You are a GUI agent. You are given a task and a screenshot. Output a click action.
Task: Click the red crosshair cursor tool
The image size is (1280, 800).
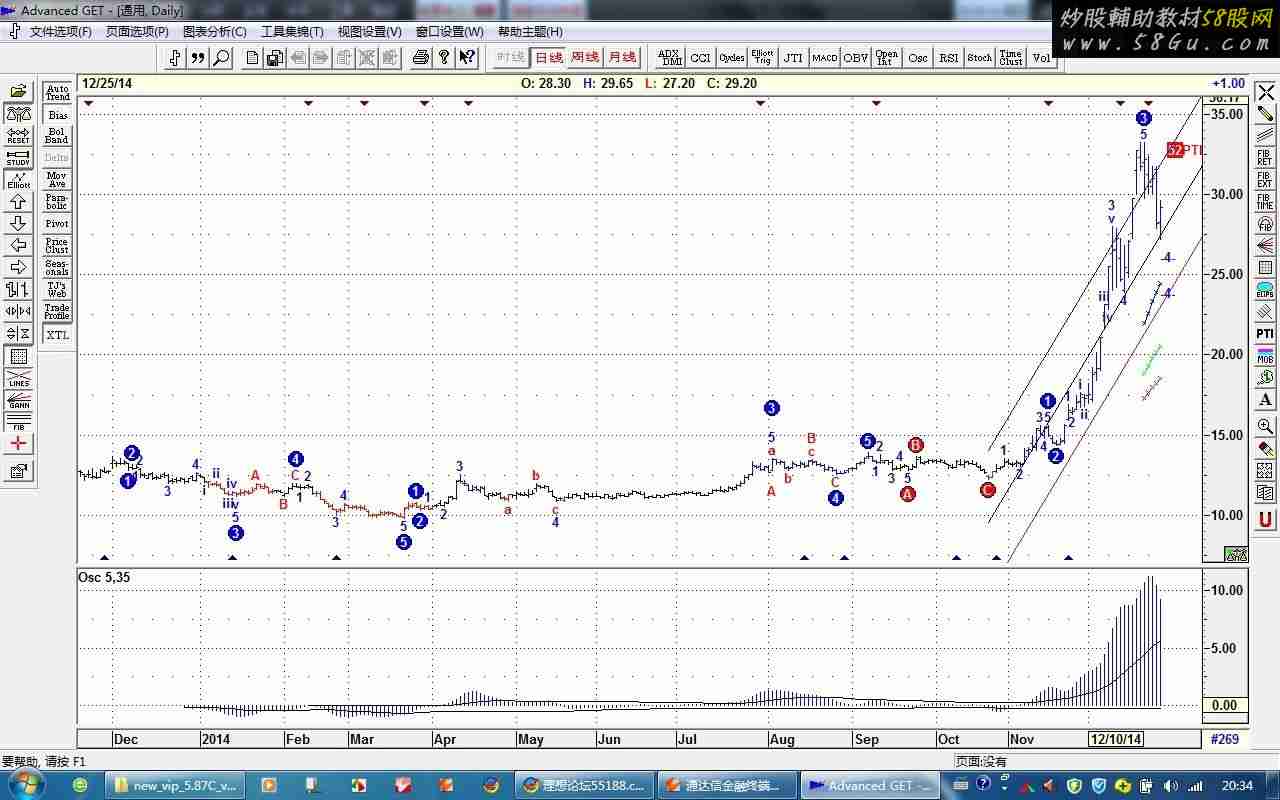click(x=18, y=444)
